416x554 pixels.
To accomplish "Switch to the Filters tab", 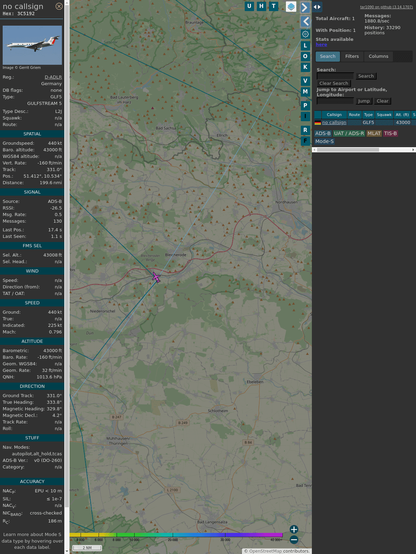I will pos(352,56).
